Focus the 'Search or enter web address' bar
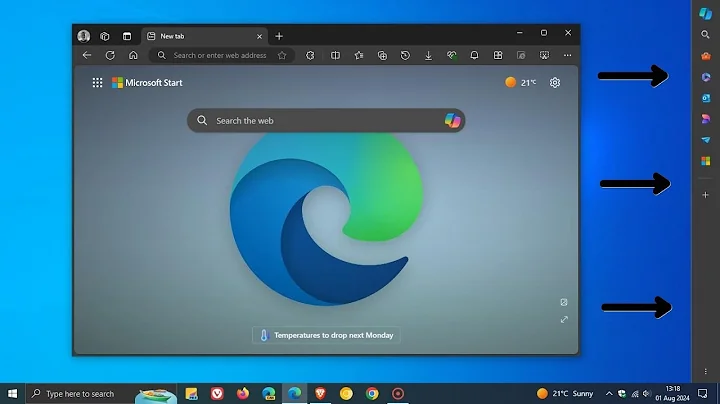 click(222, 56)
